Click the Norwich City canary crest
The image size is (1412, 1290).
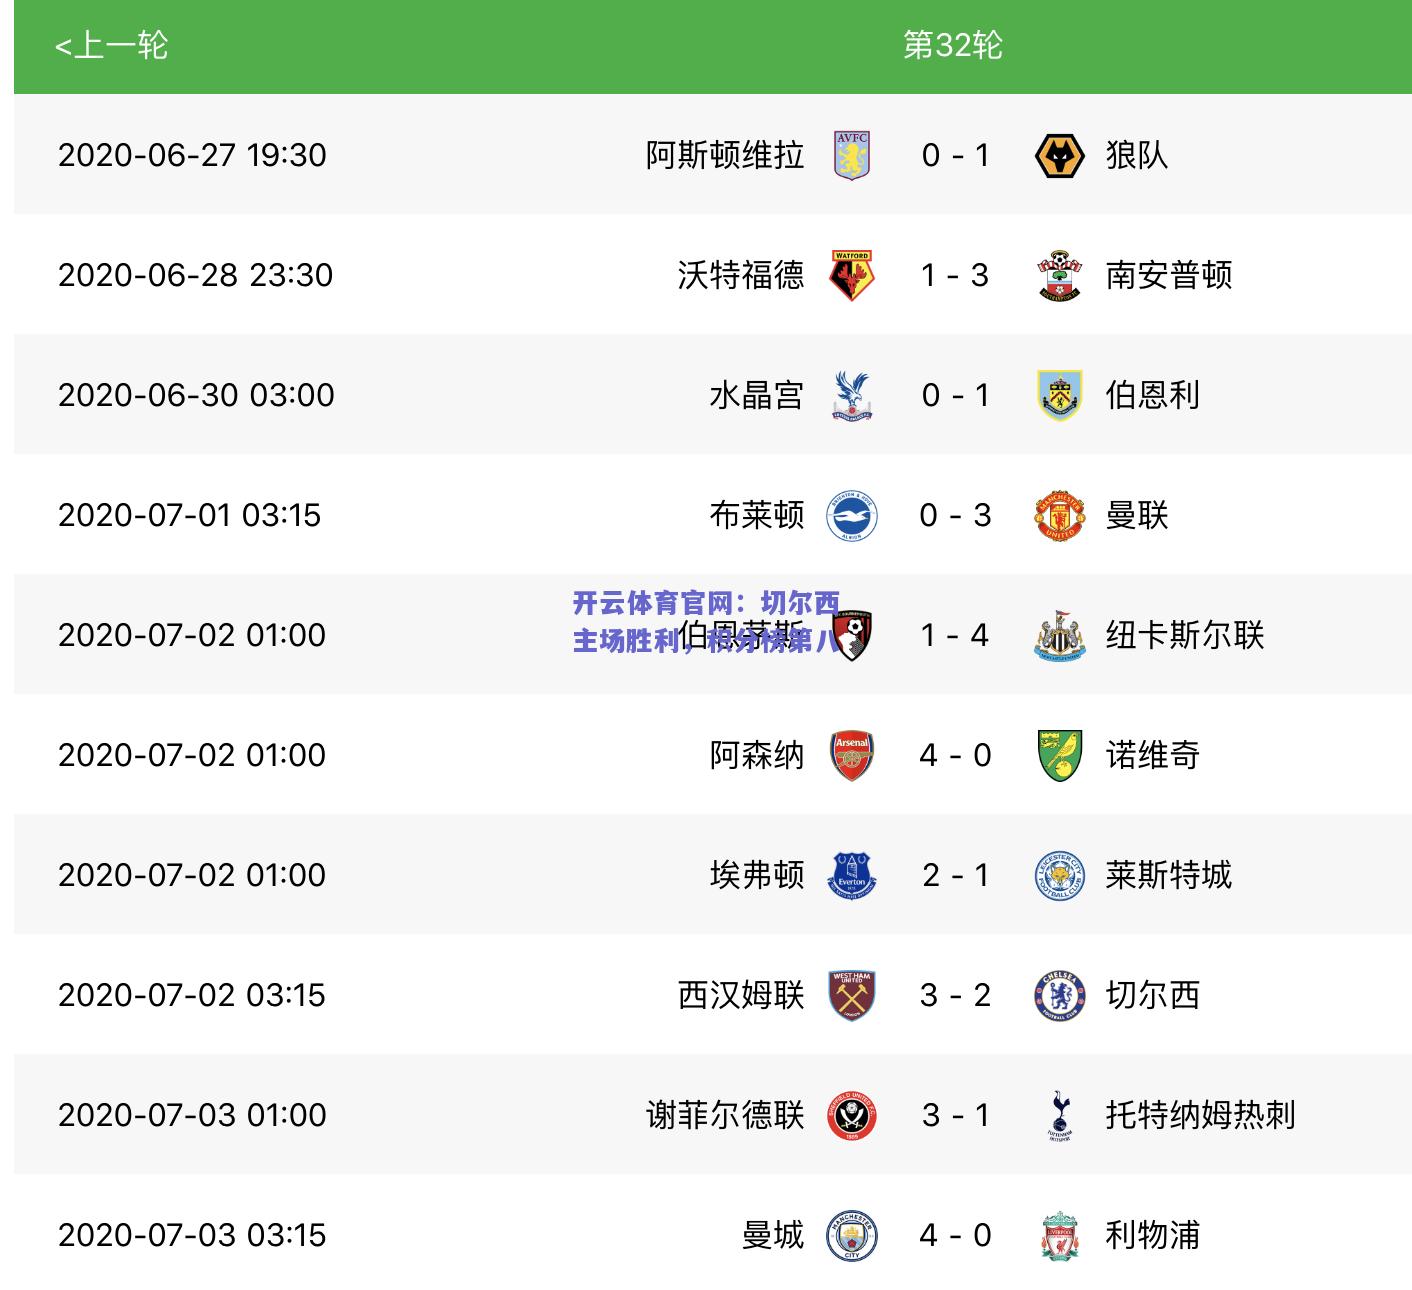point(1059,755)
